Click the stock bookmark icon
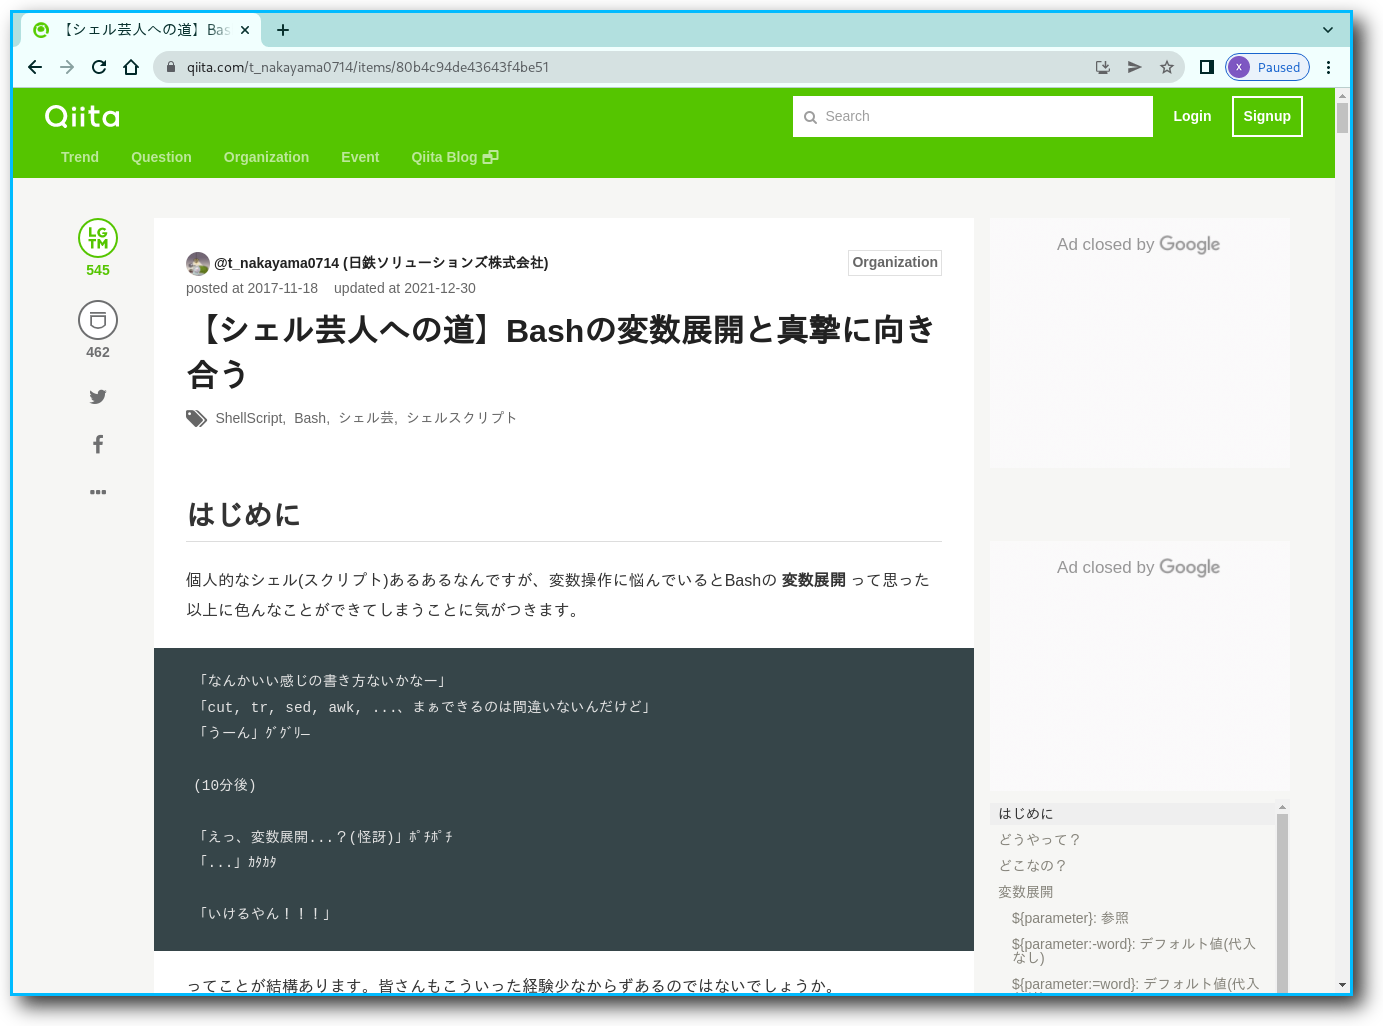Screen dimensions: 1383x1026 click(98, 320)
